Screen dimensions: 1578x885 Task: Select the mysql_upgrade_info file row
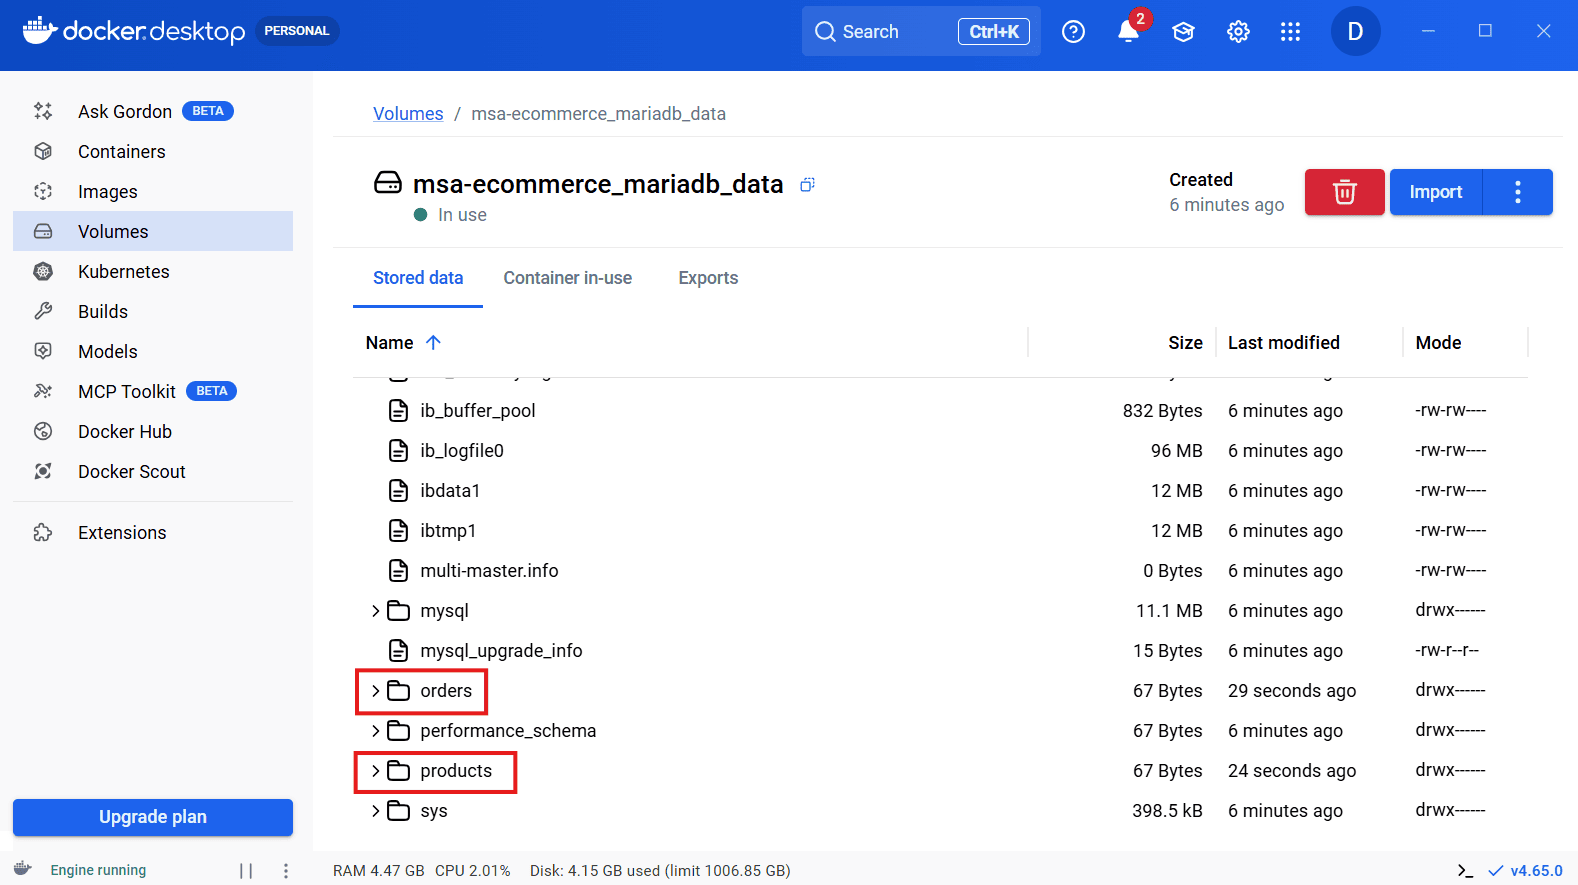pyautogui.click(x=940, y=651)
